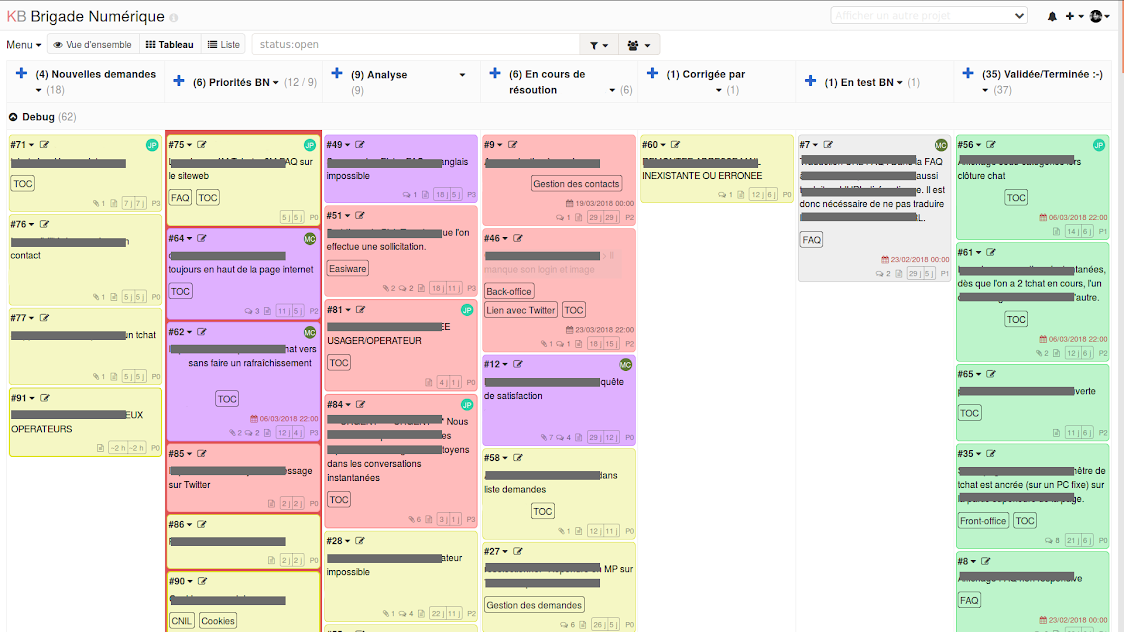Open the En test BN column dropdown
1124x632 pixels.
(900, 83)
